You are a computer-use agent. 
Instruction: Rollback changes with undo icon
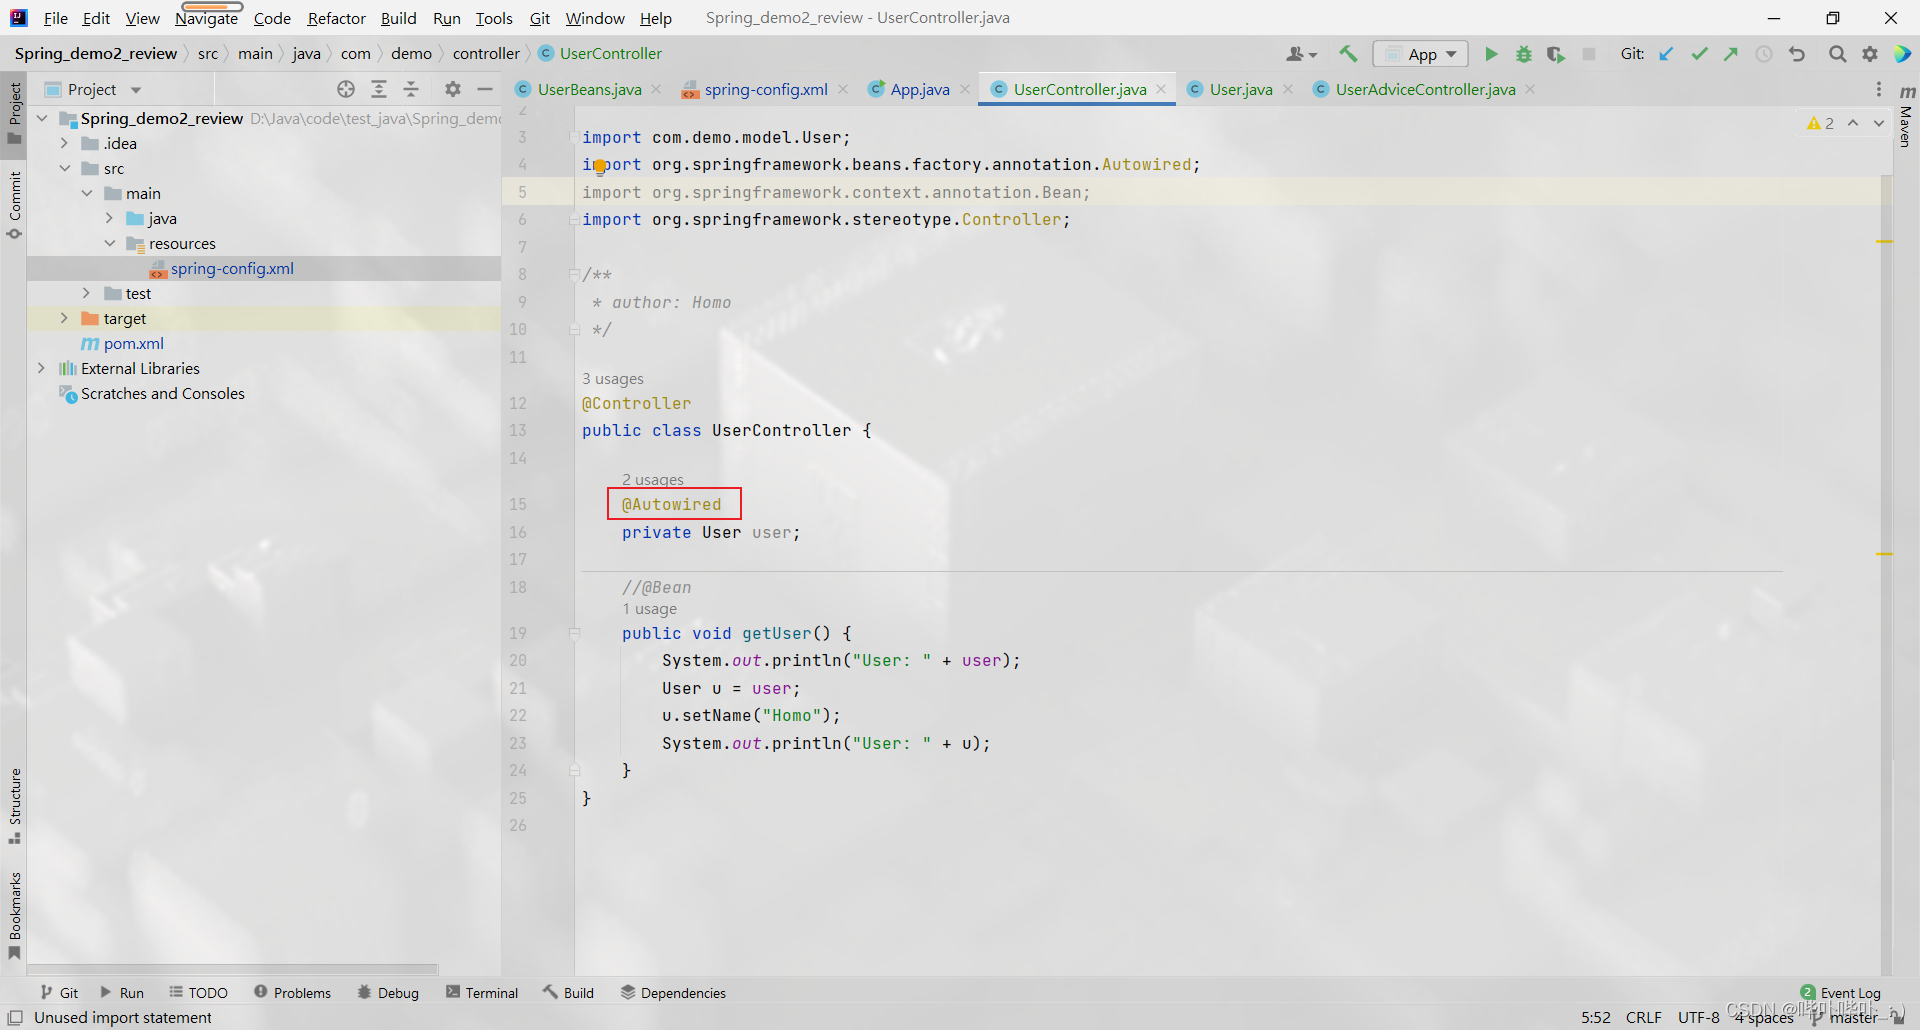pyautogui.click(x=1797, y=54)
